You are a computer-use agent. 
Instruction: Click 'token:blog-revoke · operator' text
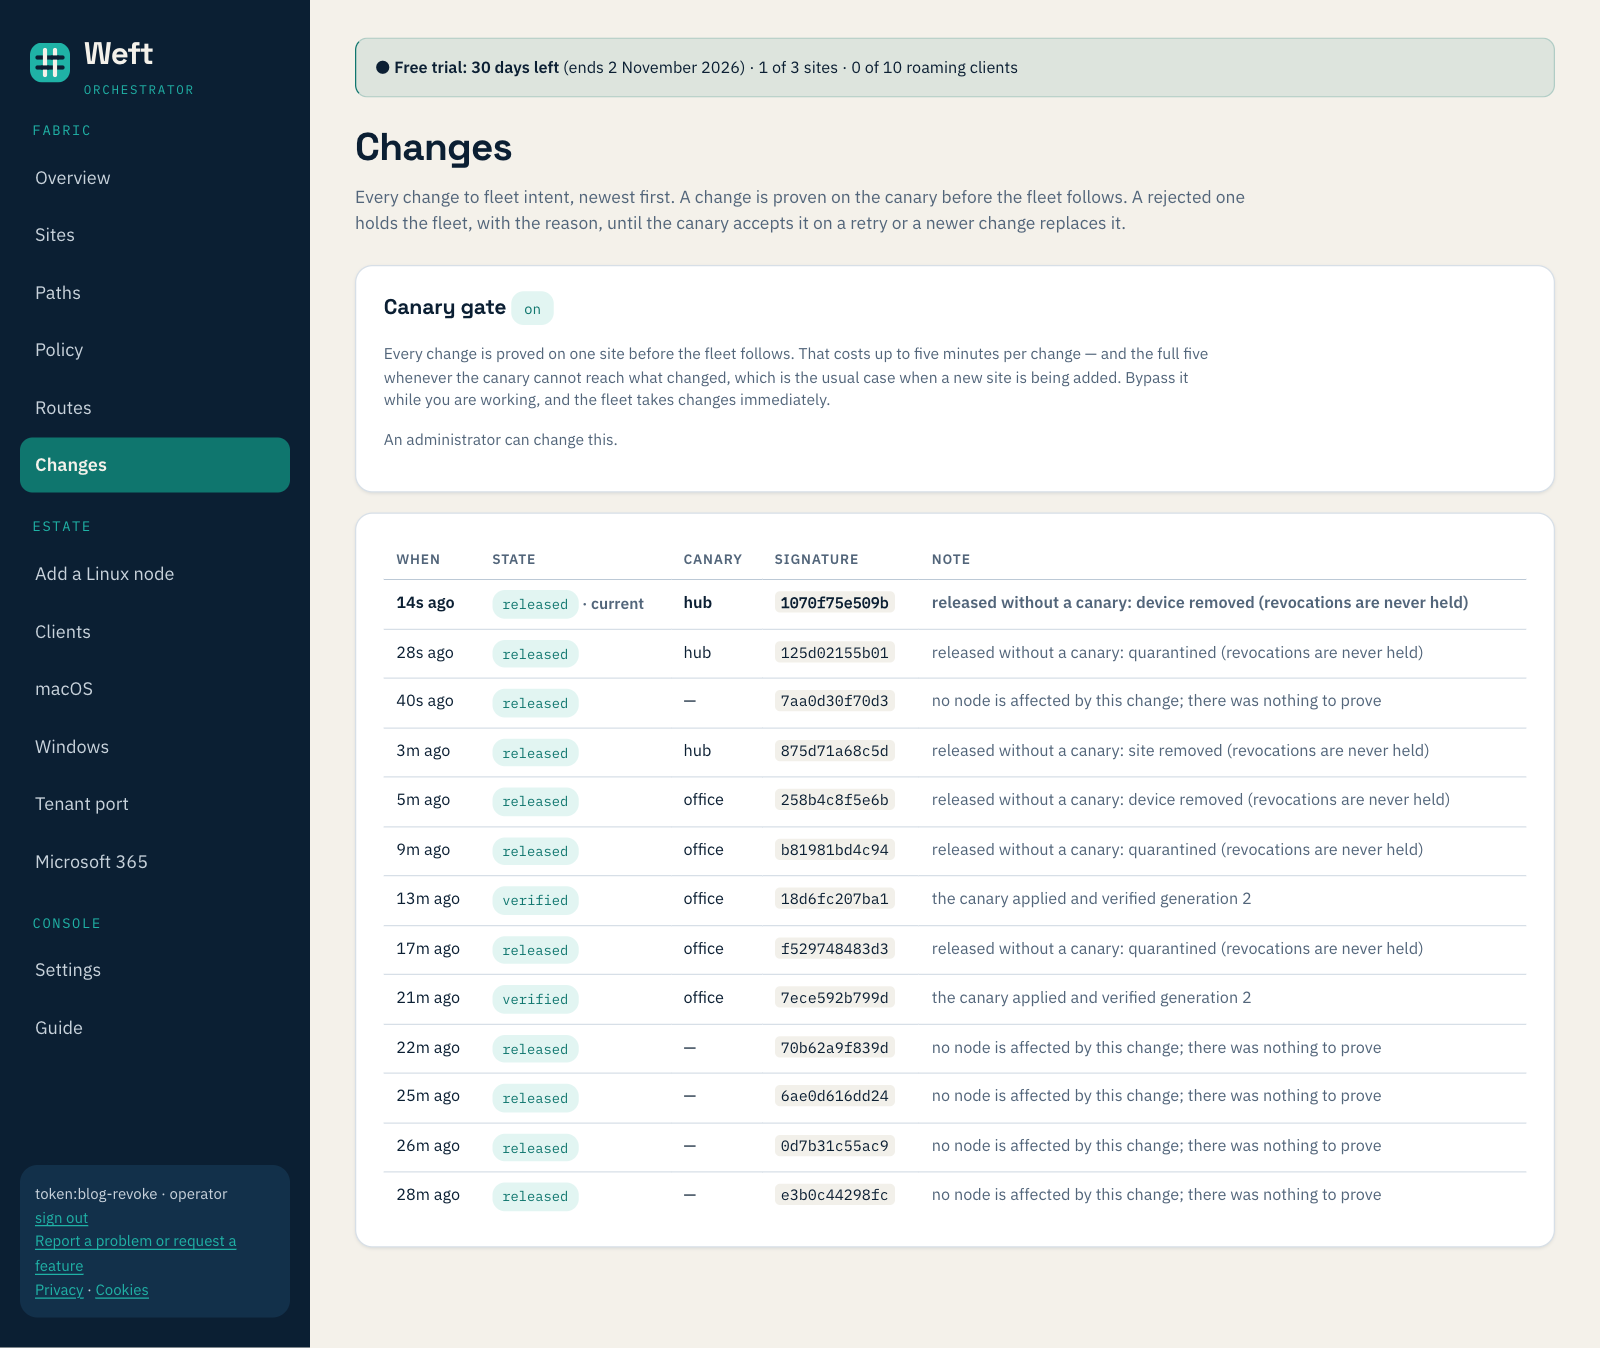(x=131, y=1194)
